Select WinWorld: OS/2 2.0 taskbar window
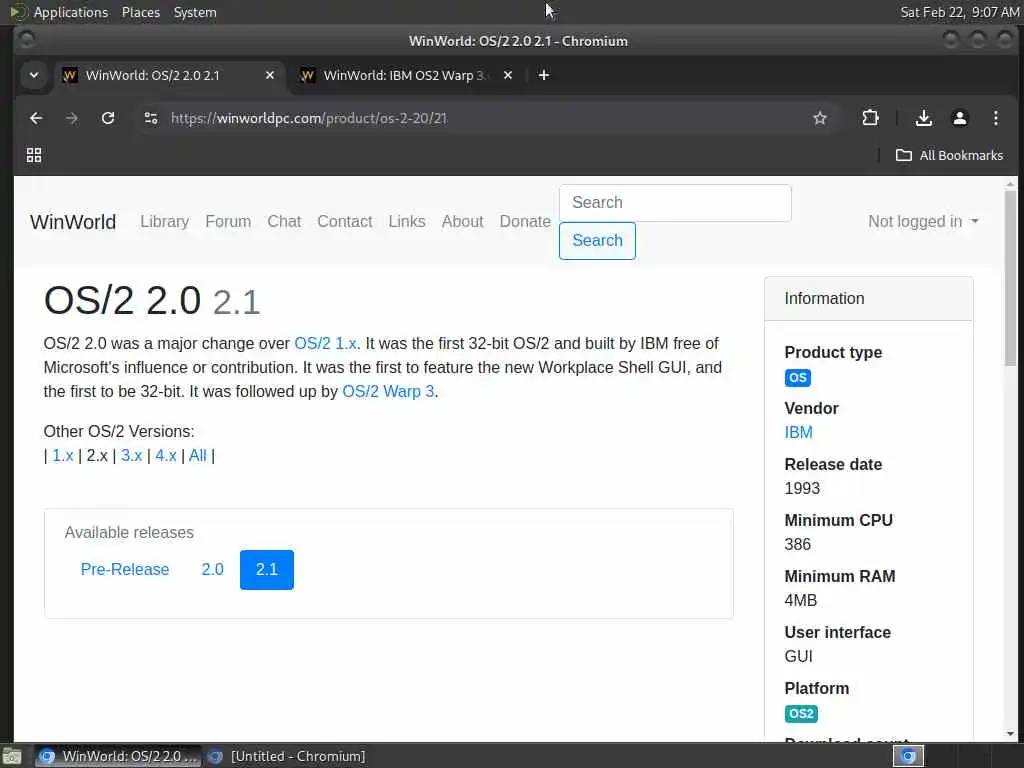 [118, 756]
